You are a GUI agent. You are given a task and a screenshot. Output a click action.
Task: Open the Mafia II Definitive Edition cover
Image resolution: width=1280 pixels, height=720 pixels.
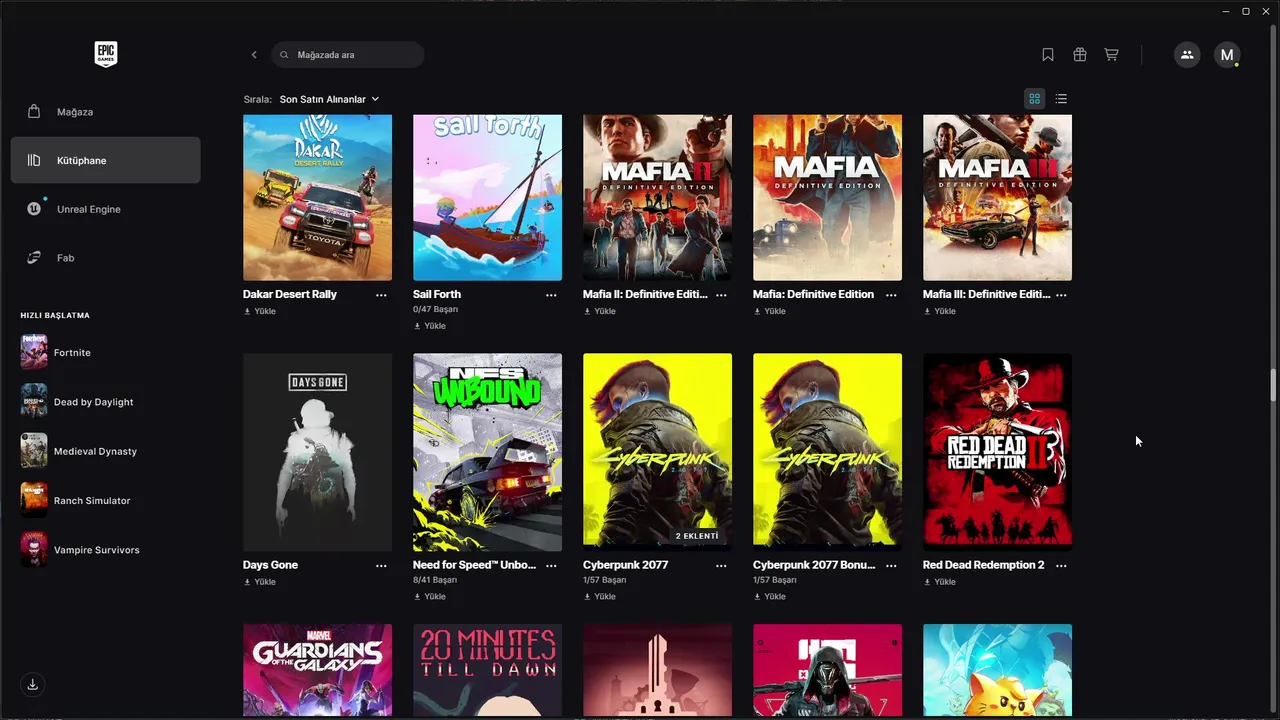pyautogui.click(x=657, y=198)
